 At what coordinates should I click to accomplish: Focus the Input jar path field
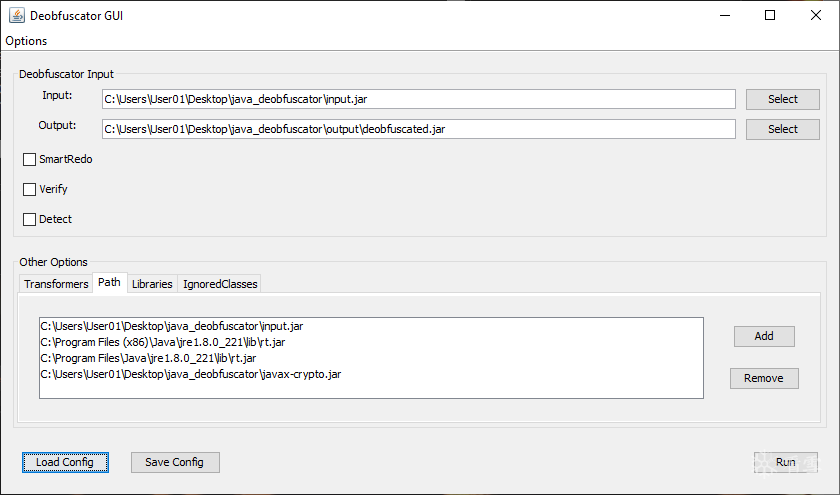418,99
